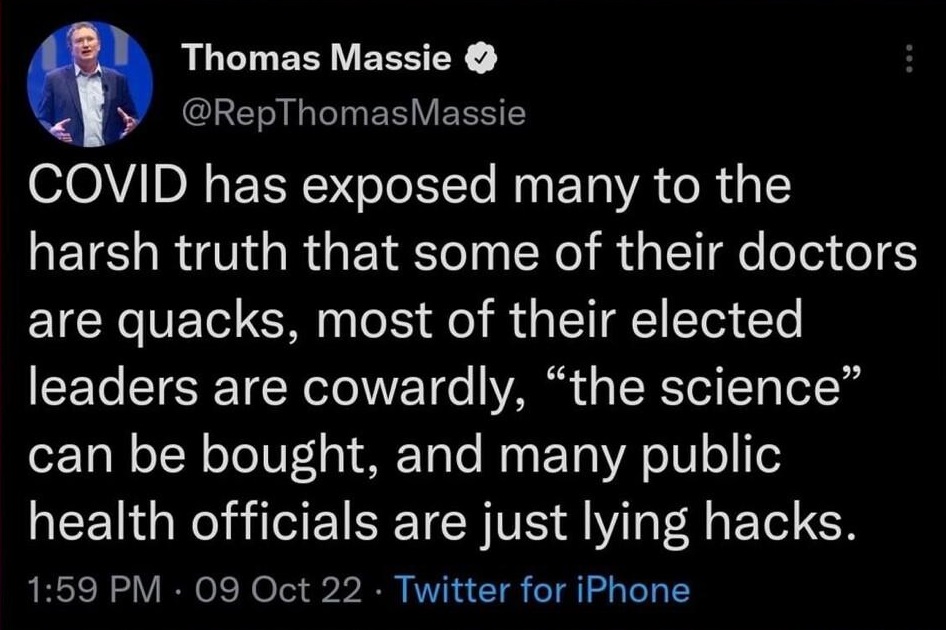Click the Thomas Massie display name
This screenshot has height=630, width=946.
tap(317, 59)
